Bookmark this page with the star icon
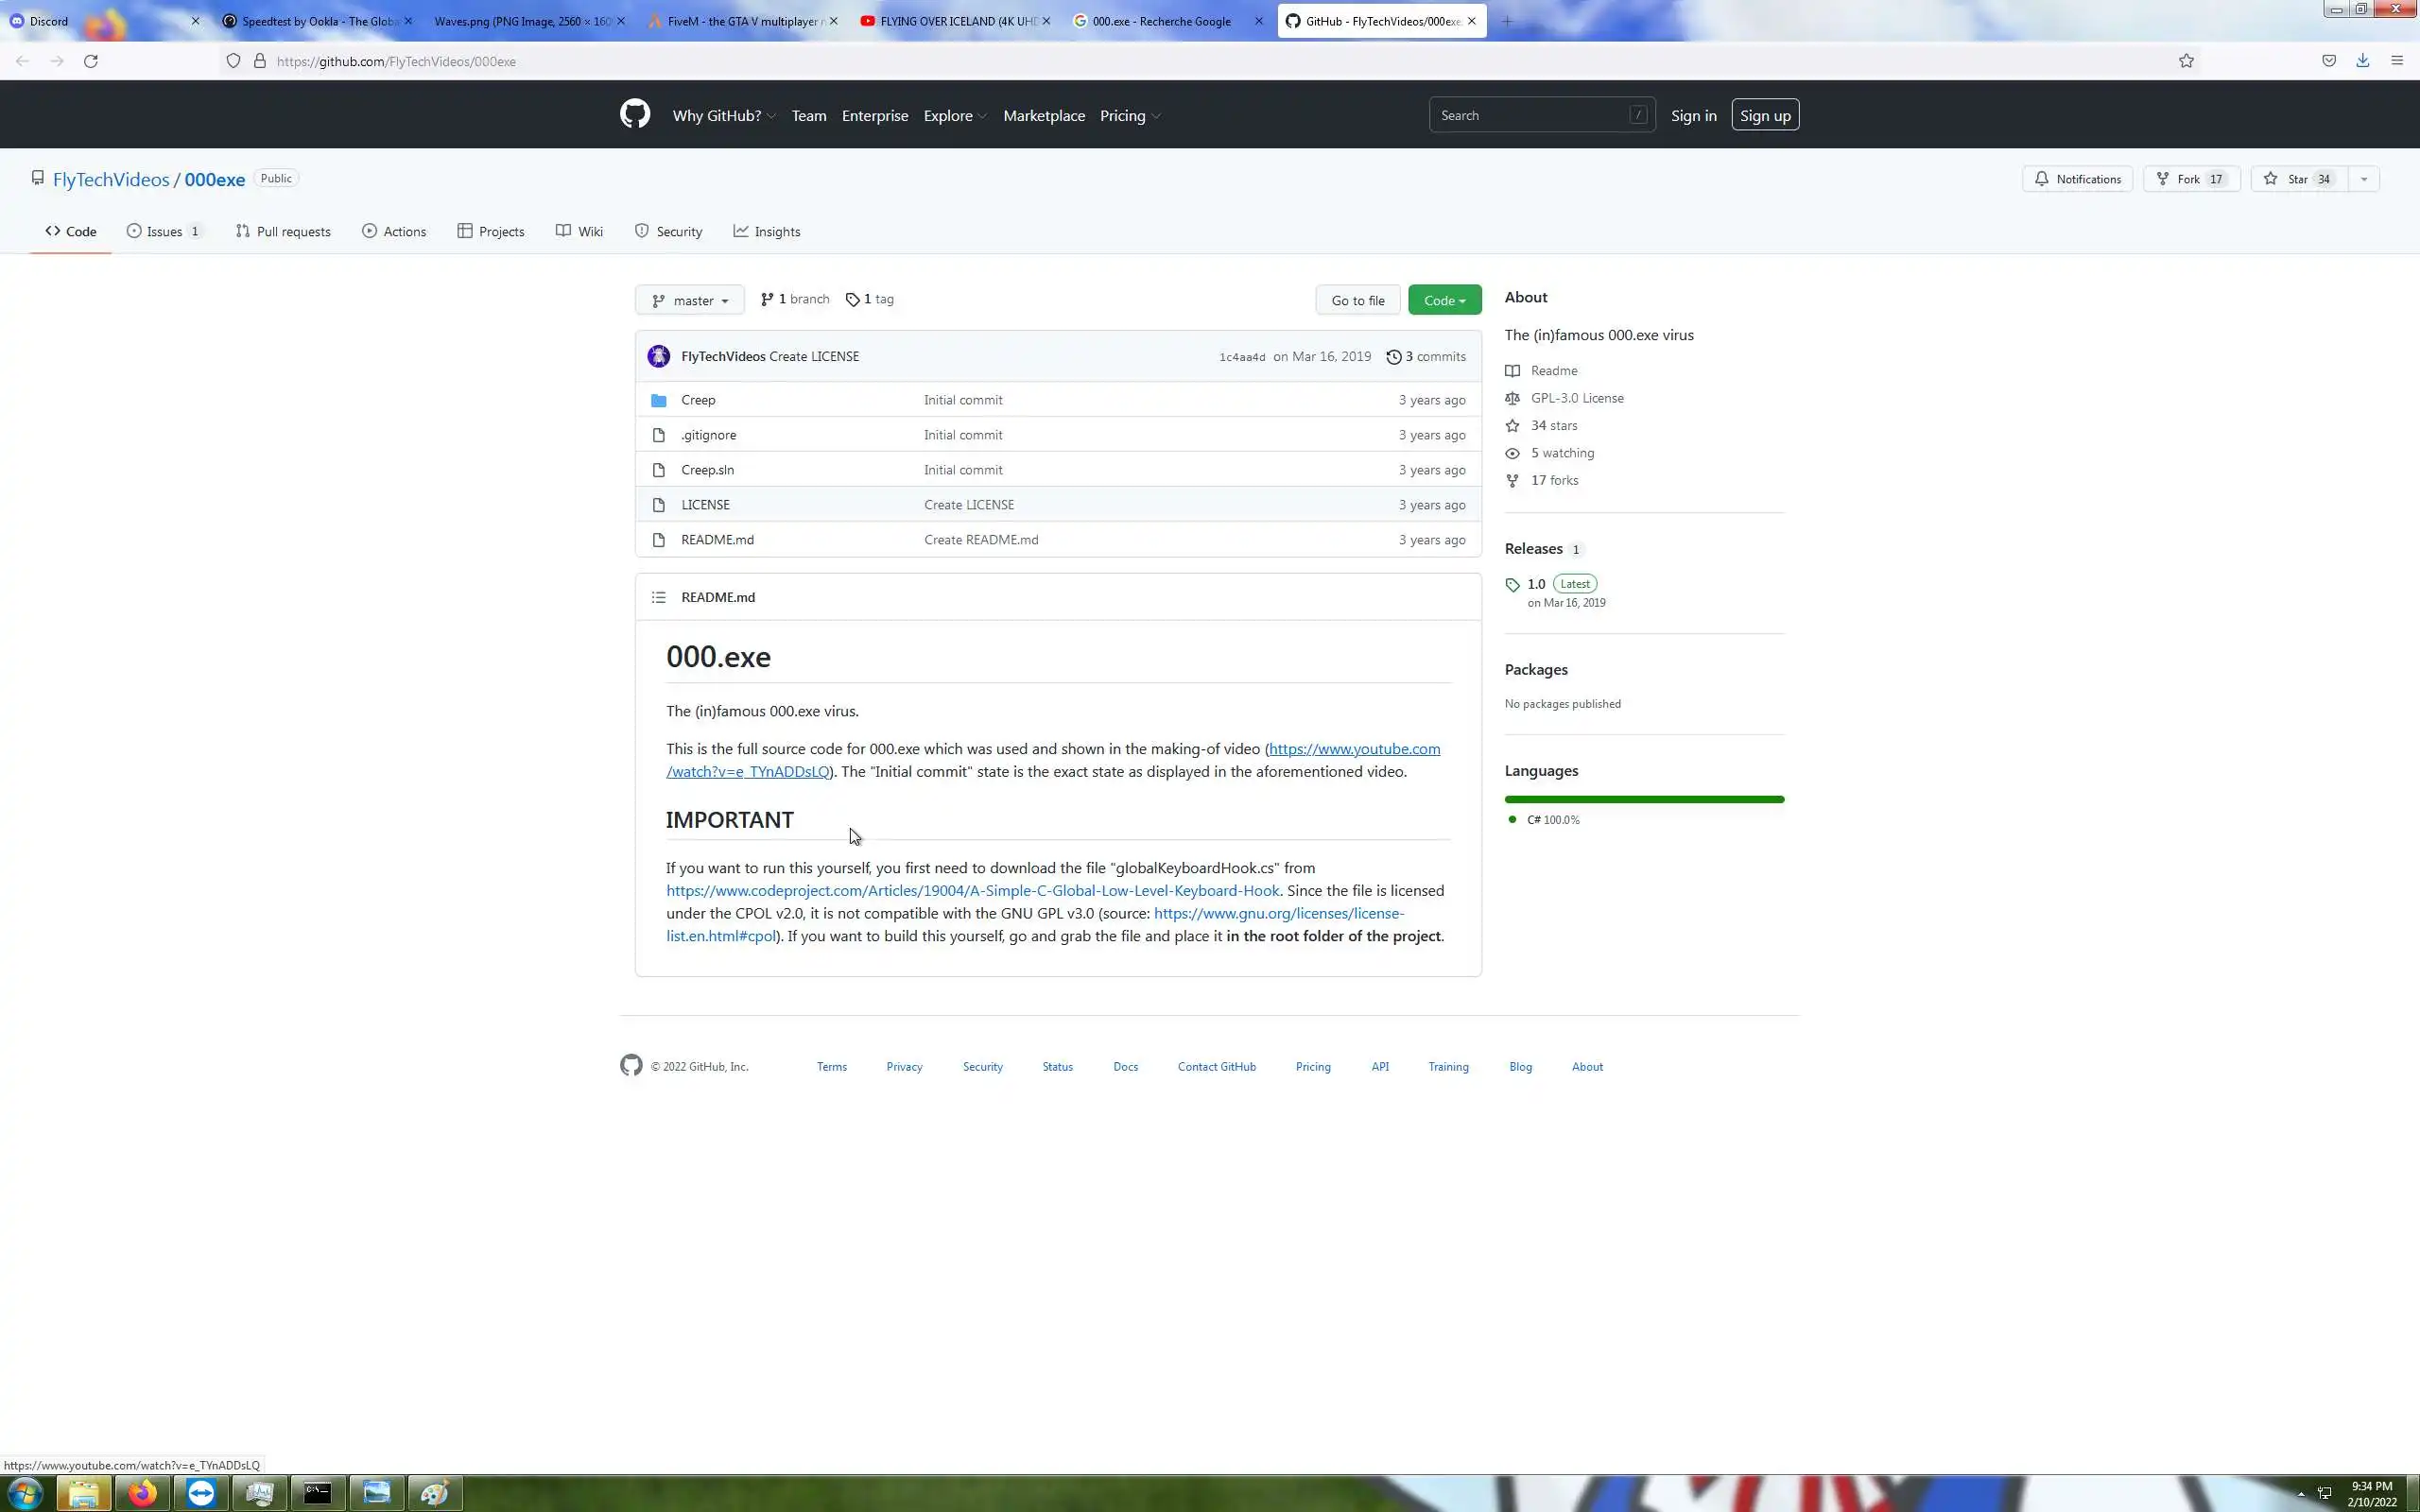This screenshot has height=1512, width=2420. [2186, 61]
